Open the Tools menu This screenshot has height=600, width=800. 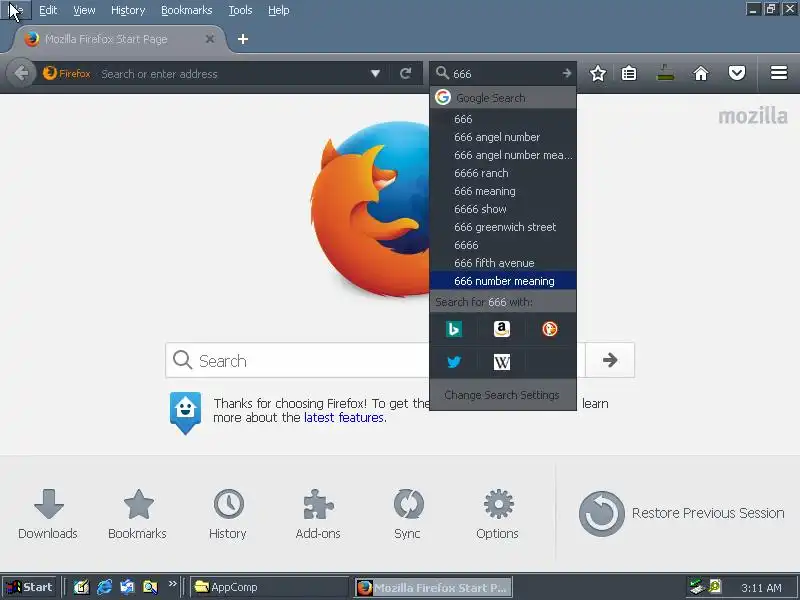pos(240,10)
